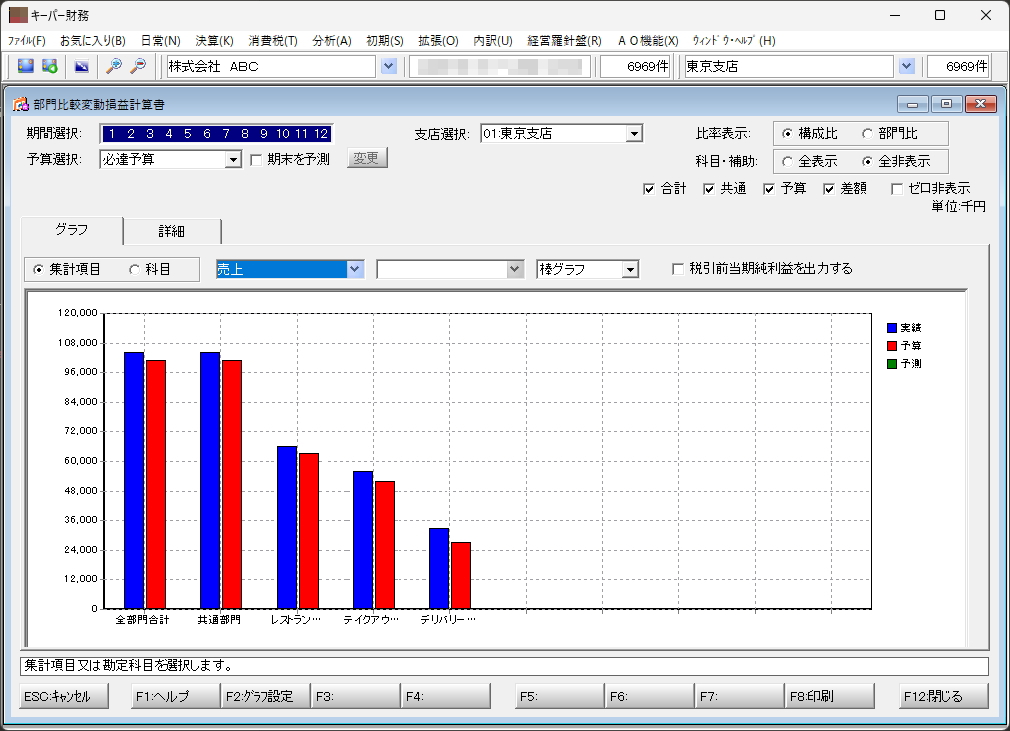Viewport: 1010px width, 731px height.
Task: Open the 拡張(O) menu
Action: (x=438, y=41)
